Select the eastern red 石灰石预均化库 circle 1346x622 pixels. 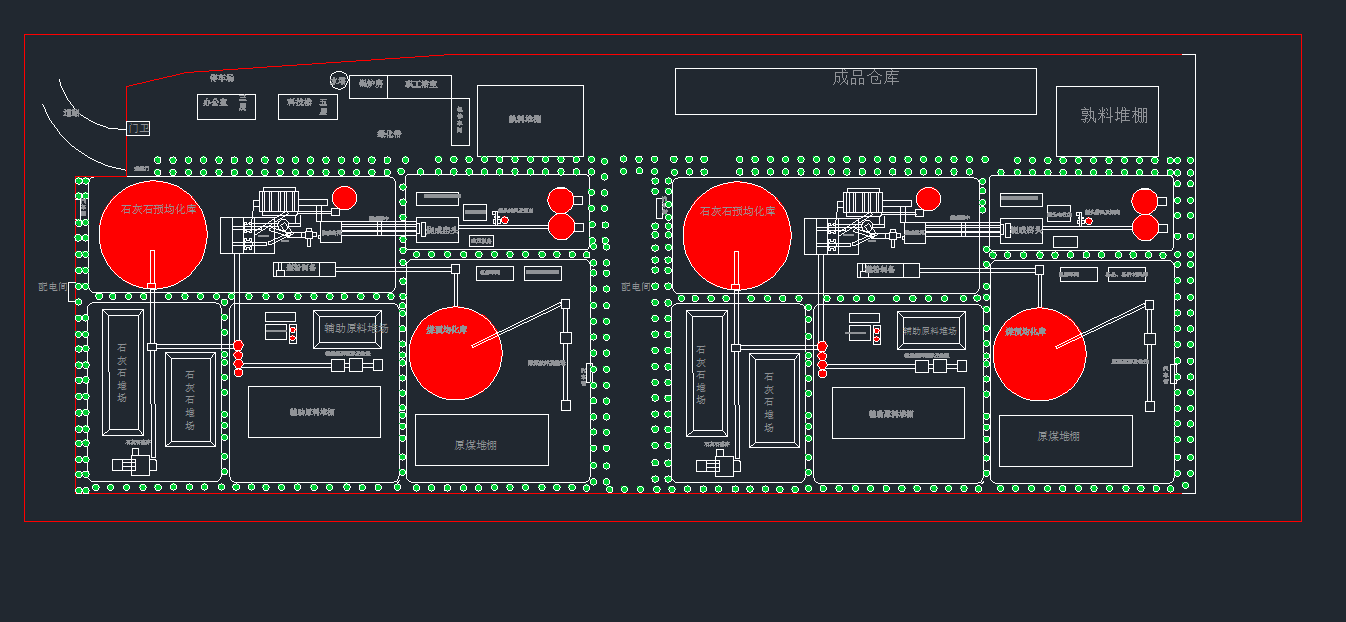(737, 236)
